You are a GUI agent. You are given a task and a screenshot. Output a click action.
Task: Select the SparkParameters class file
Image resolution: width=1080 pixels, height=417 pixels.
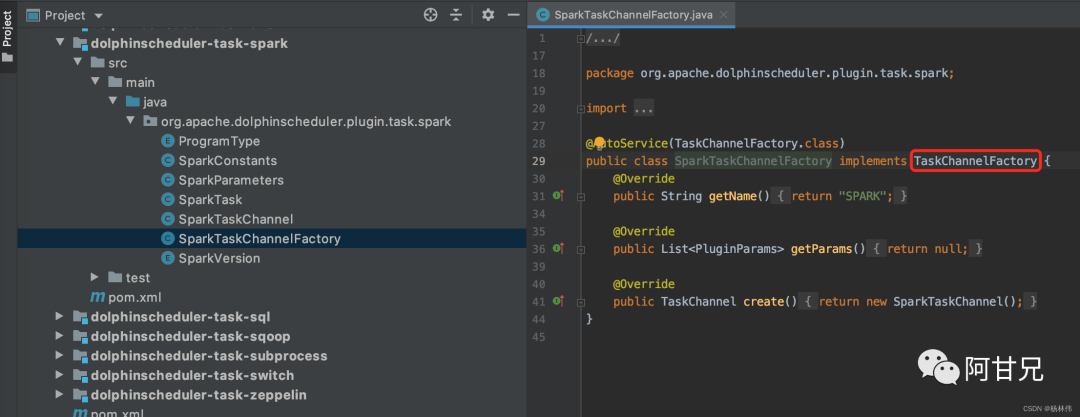[x=231, y=180]
